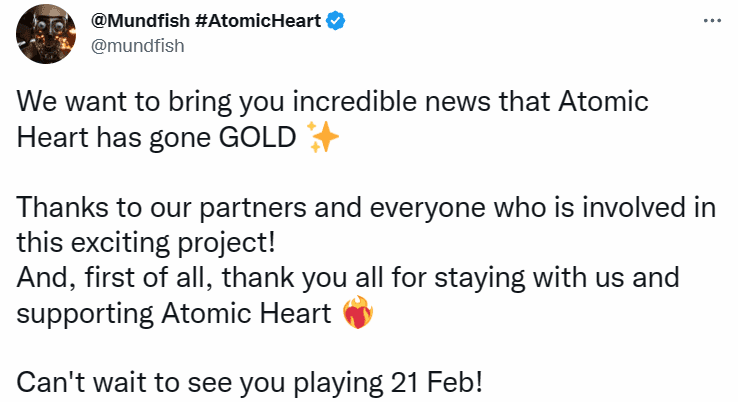Click the heart on fire emoji

coord(357,314)
